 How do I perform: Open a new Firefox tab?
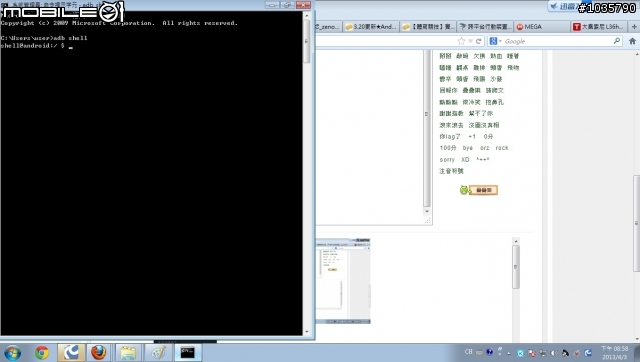point(634,27)
